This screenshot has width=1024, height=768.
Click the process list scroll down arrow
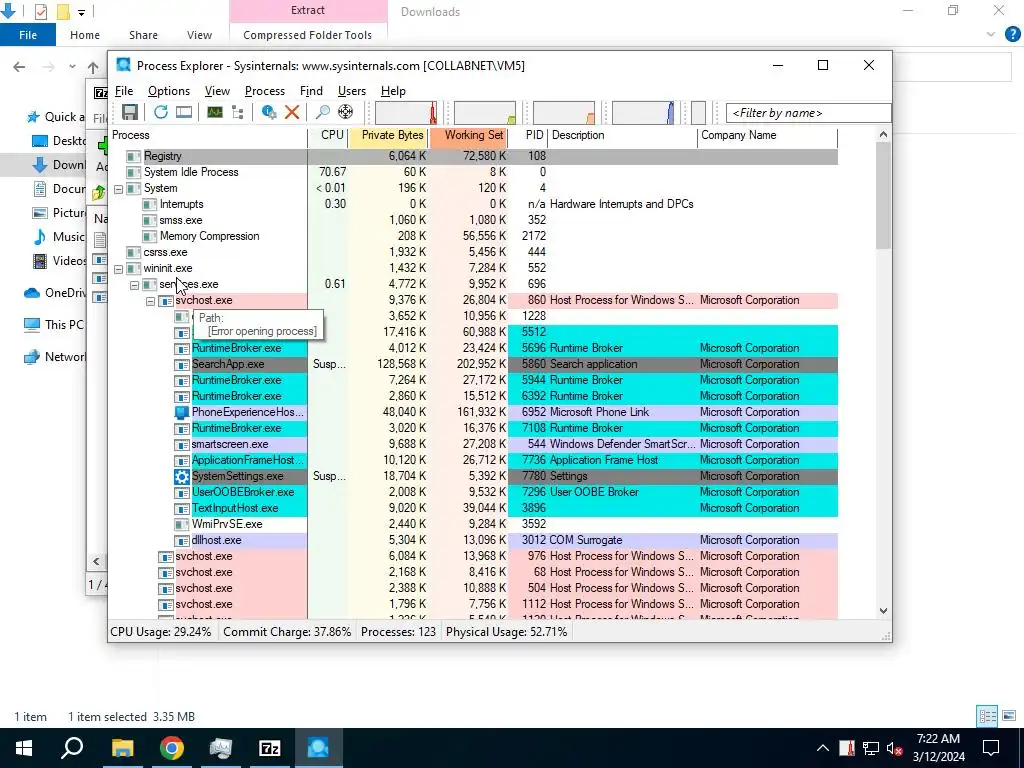(883, 611)
